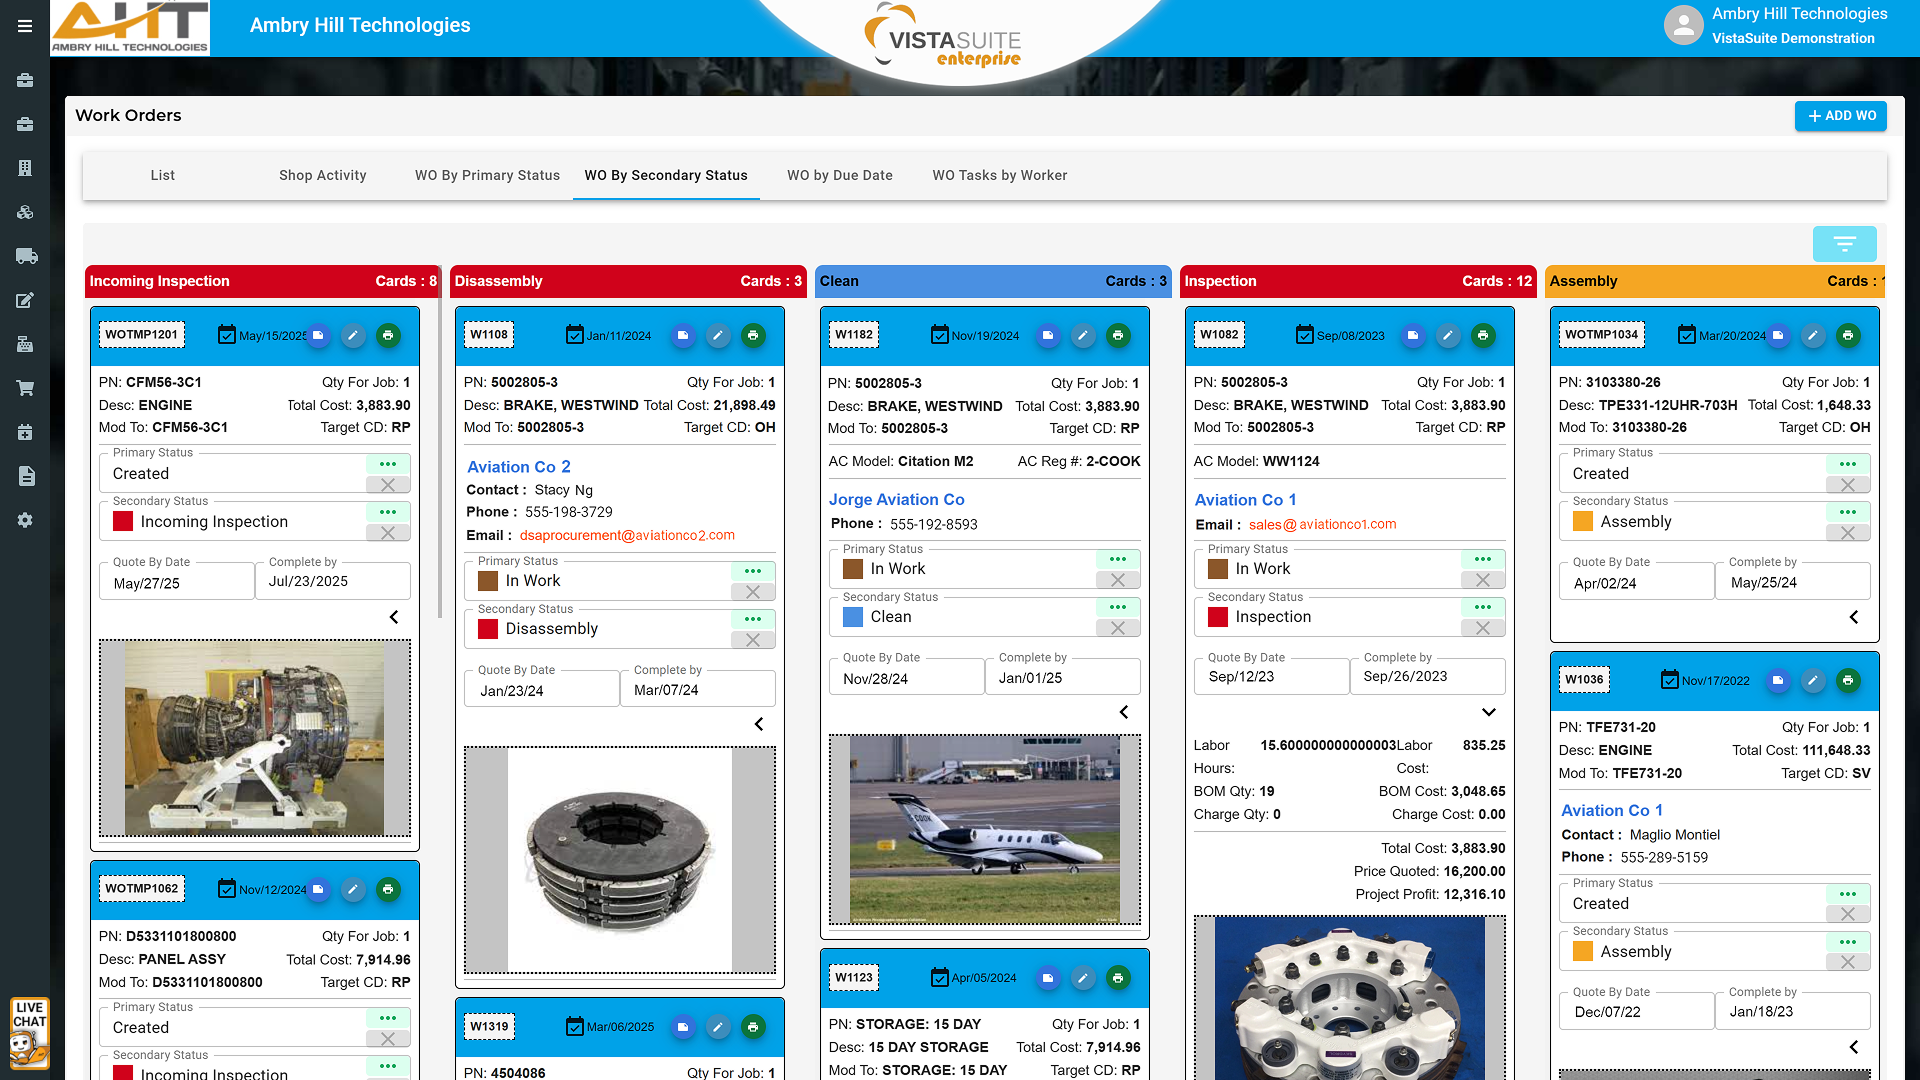Click the blue note icon on W1082
This screenshot has height=1080, width=1920.
point(1412,336)
